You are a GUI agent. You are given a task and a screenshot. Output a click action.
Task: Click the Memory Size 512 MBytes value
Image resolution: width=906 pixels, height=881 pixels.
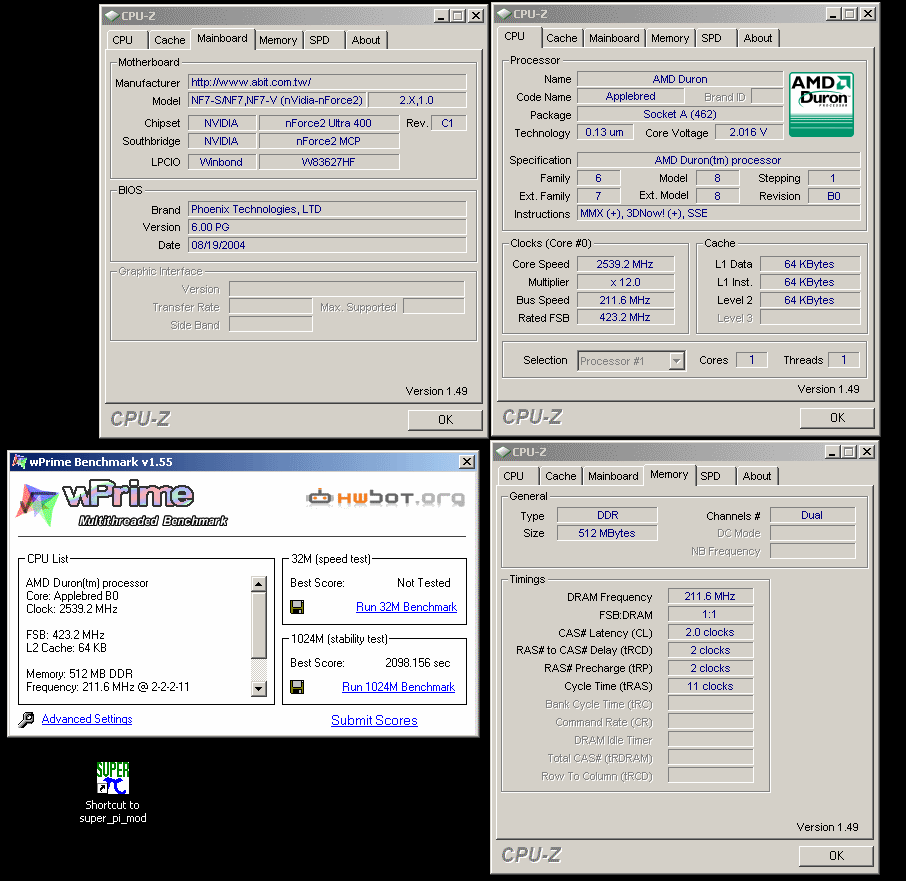[x=607, y=533]
